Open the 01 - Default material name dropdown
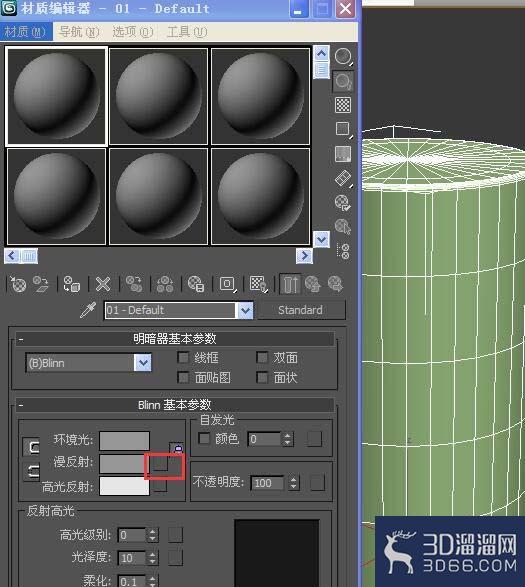 245,310
